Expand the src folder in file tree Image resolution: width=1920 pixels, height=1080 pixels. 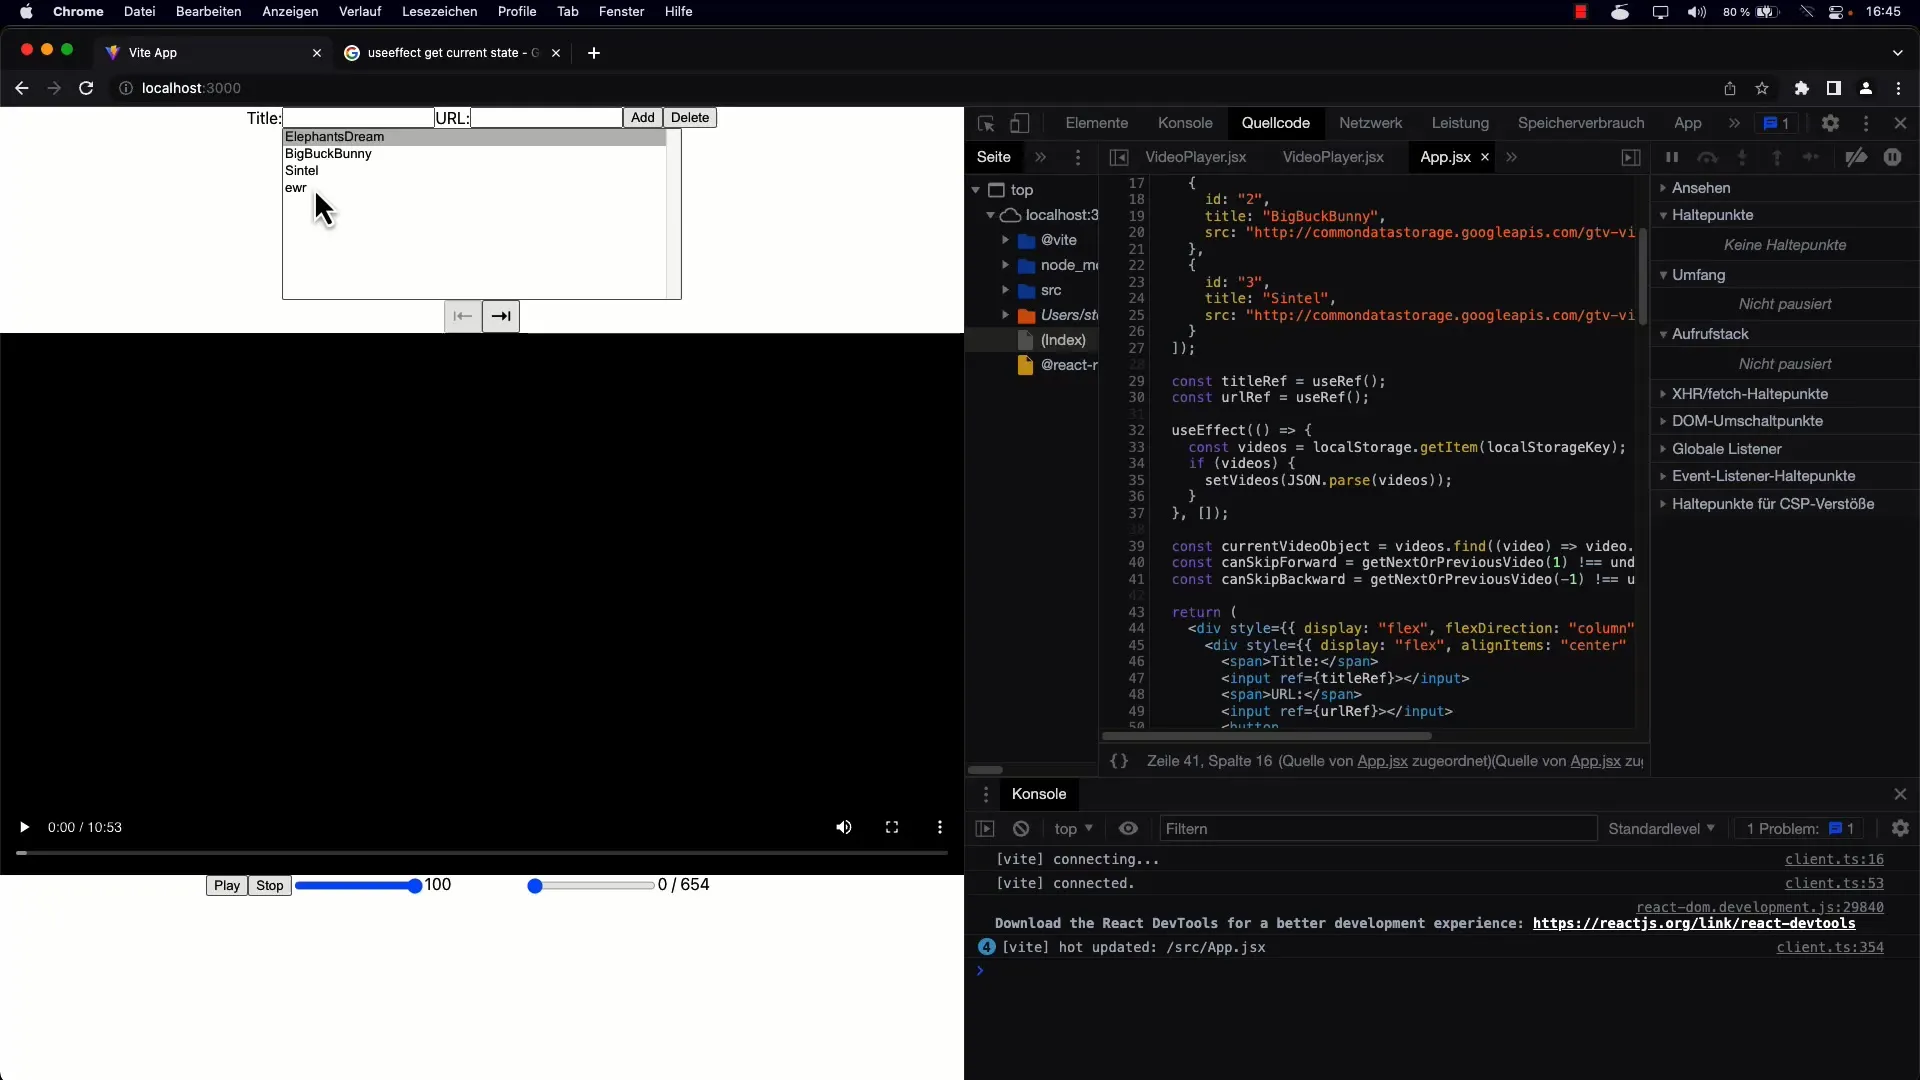[x=1007, y=289]
